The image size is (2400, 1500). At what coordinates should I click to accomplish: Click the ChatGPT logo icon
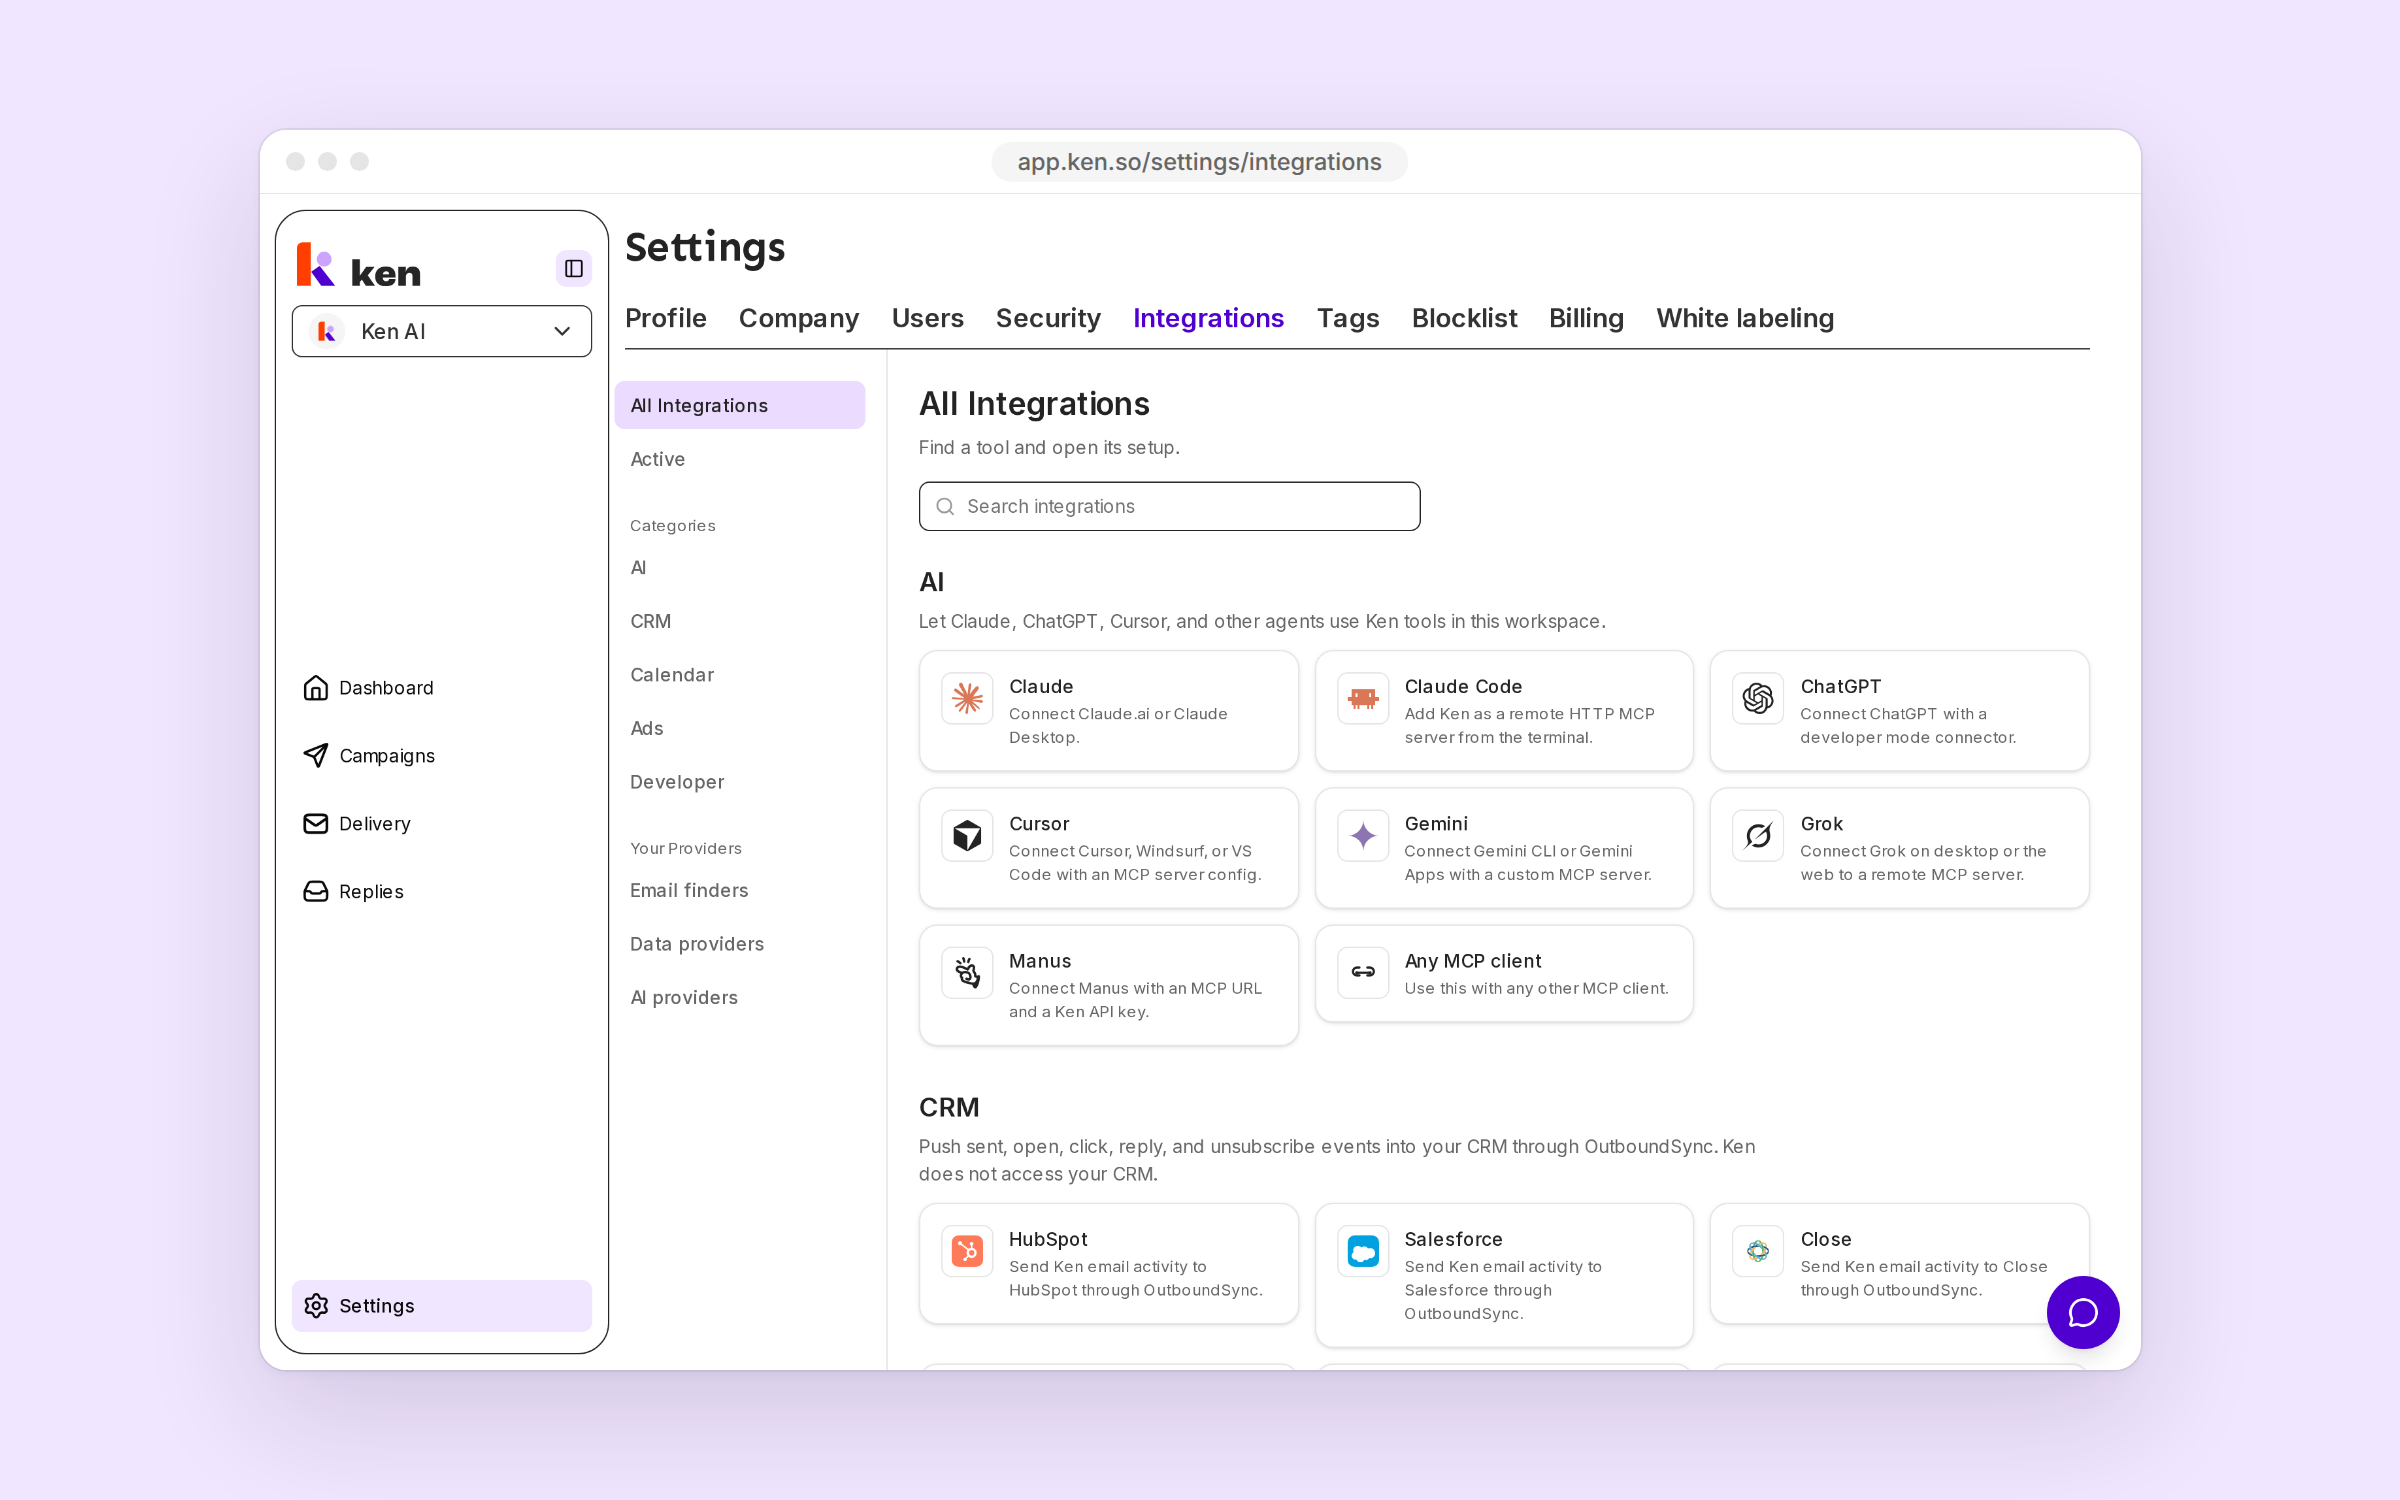pyautogui.click(x=1758, y=698)
